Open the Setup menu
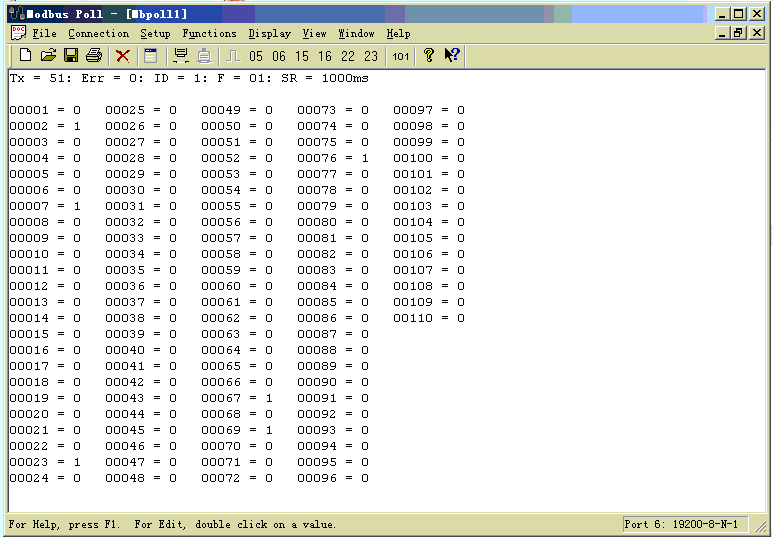The height and width of the screenshot is (537, 772). pyautogui.click(x=155, y=34)
